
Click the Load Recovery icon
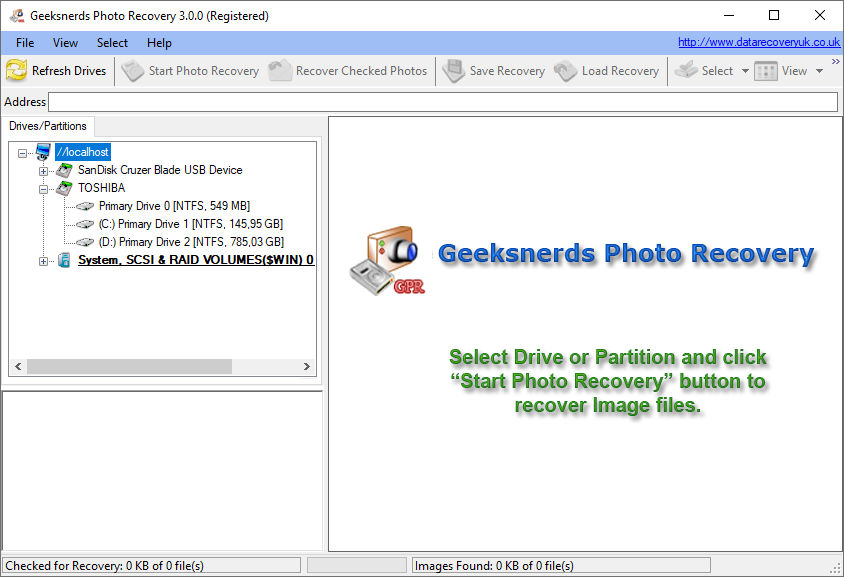click(x=565, y=71)
